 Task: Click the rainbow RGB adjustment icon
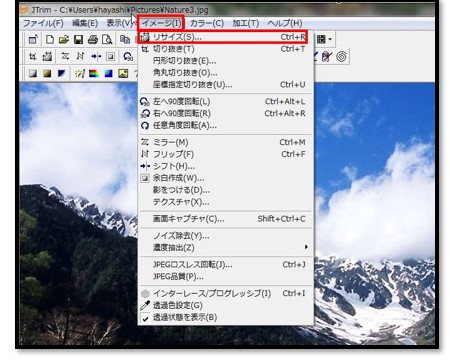(94, 73)
